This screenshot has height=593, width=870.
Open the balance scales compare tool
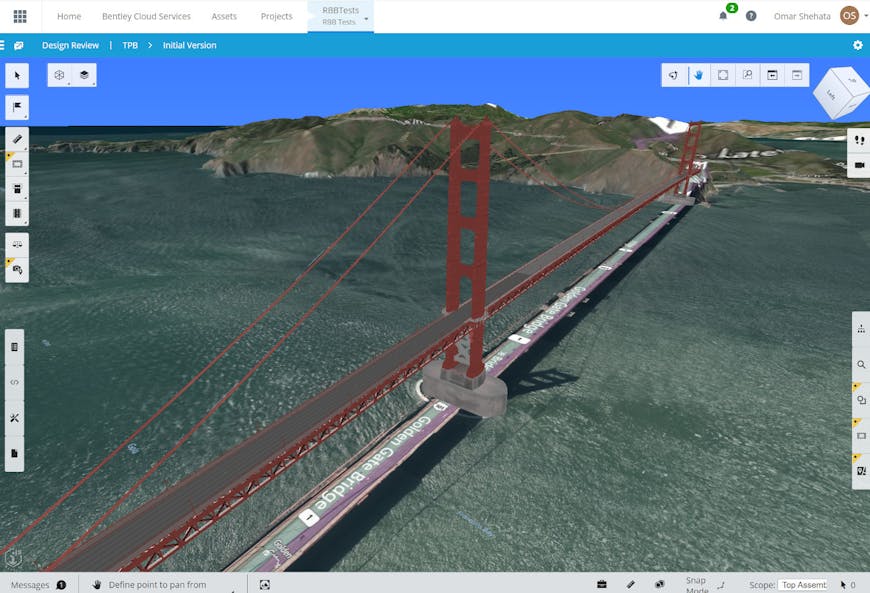click(17, 245)
